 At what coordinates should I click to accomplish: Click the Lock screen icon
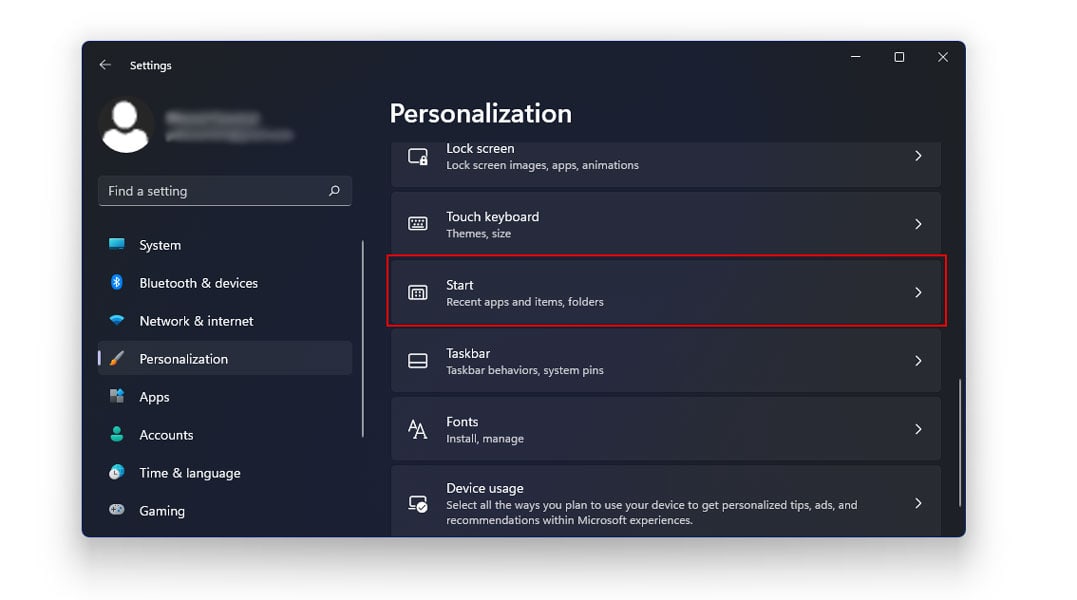tap(417, 156)
